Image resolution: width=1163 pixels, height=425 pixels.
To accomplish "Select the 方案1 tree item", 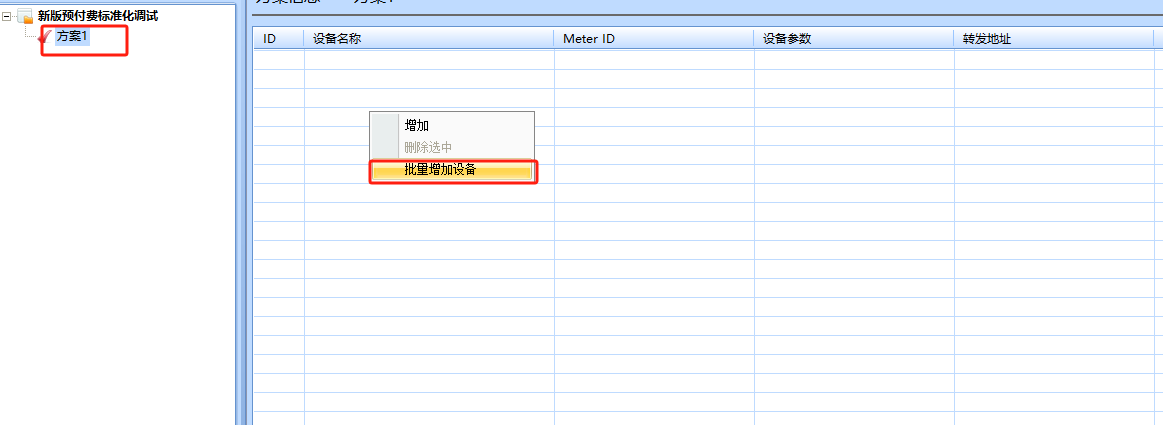I will (72, 36).
